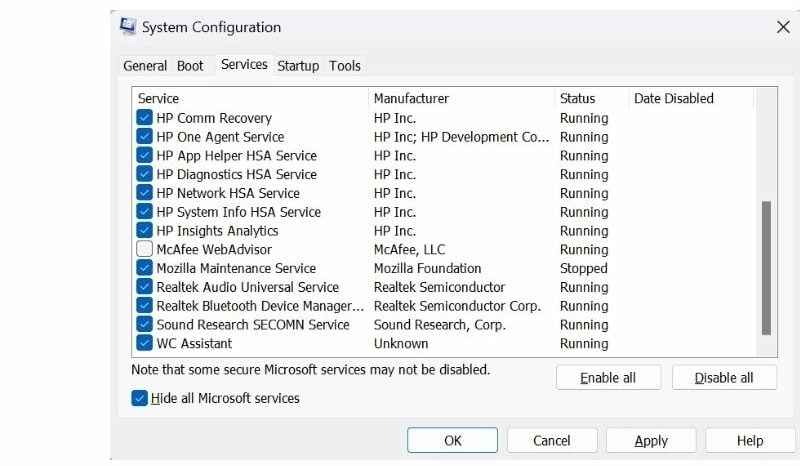The height and width of the screenshot is (466, 800).
Task: Uncheck HP System Info HSA Service
Action: tap(144, 212)
